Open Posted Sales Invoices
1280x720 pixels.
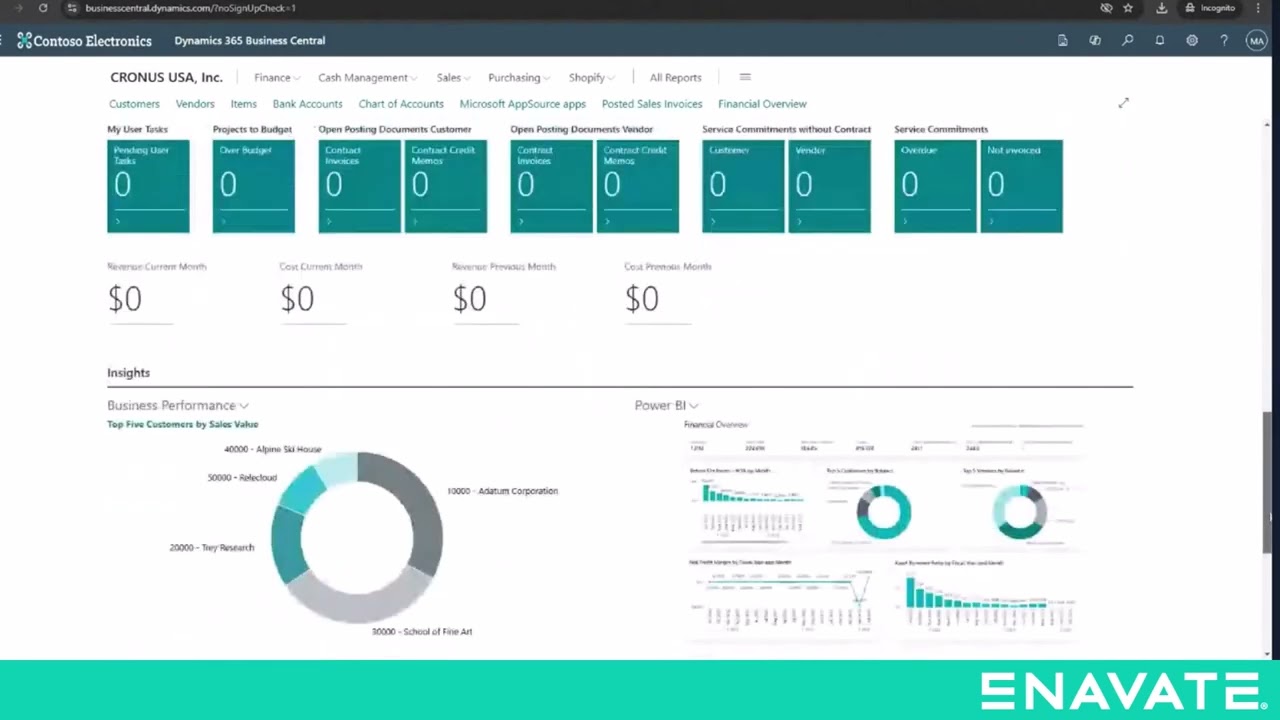click(652, 104)
